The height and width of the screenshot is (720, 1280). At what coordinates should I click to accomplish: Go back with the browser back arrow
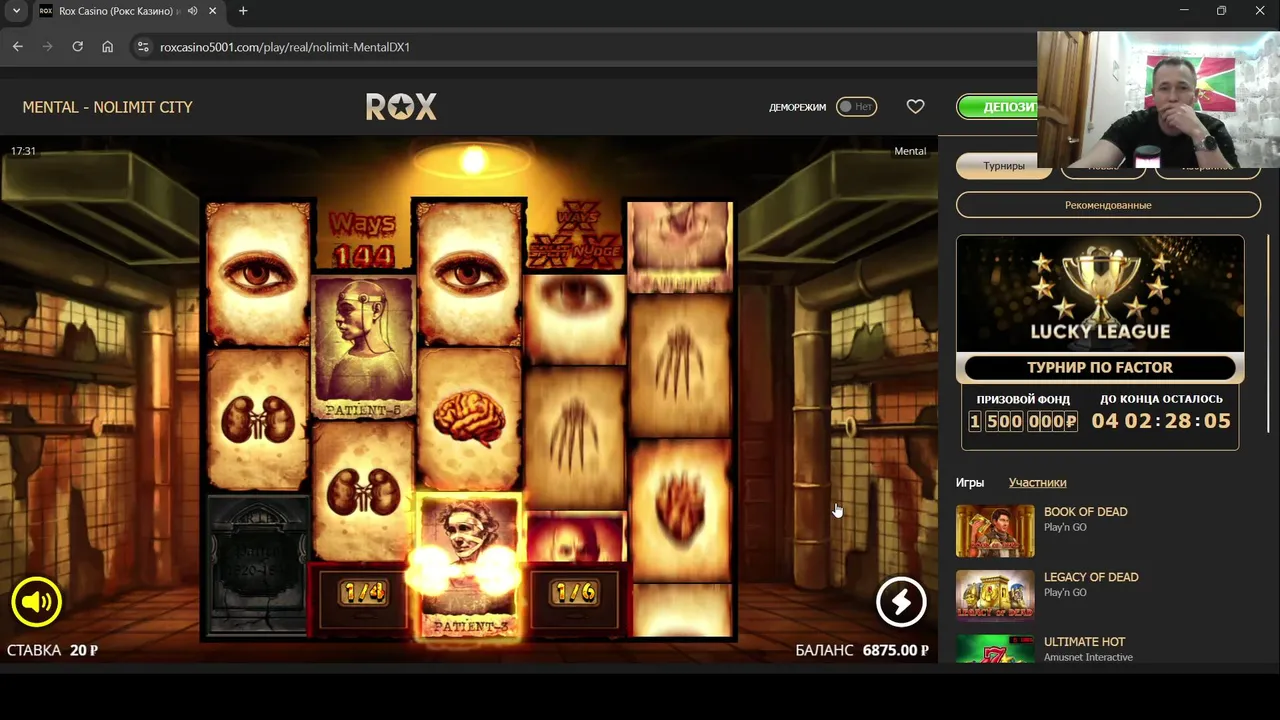click(18, 47)
